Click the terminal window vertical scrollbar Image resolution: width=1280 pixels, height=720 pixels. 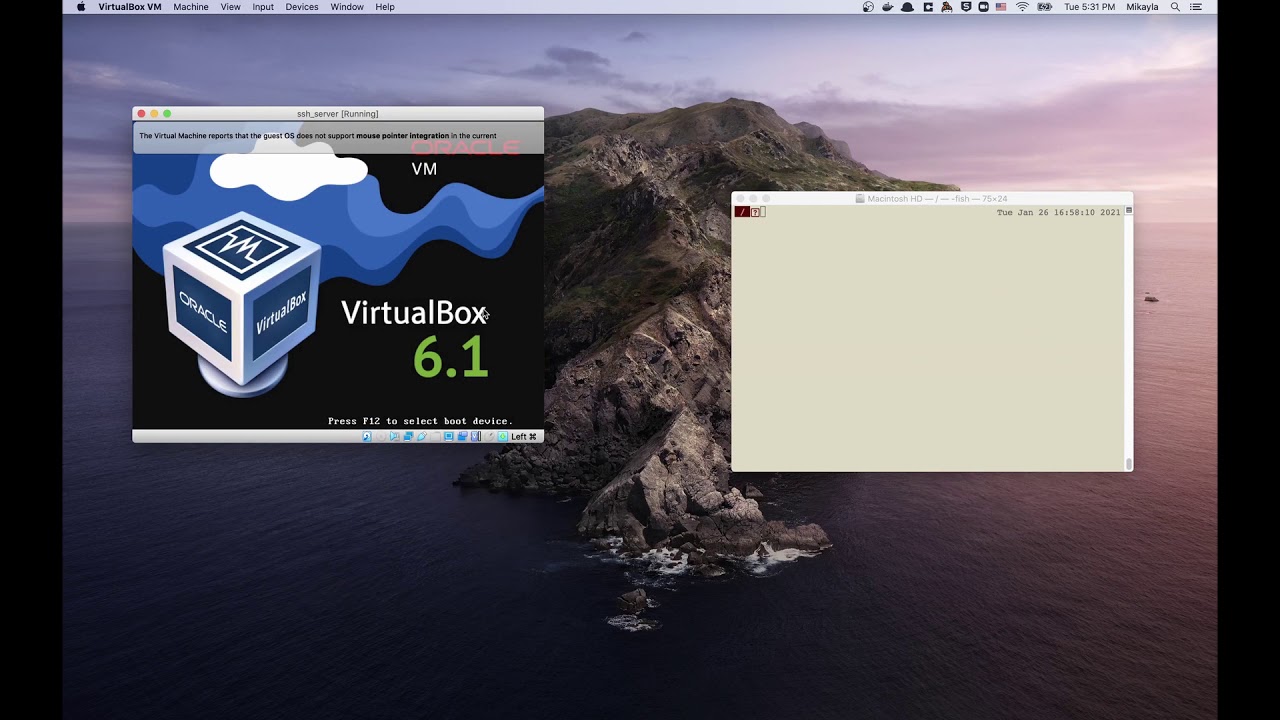(x=1129, y=340)
